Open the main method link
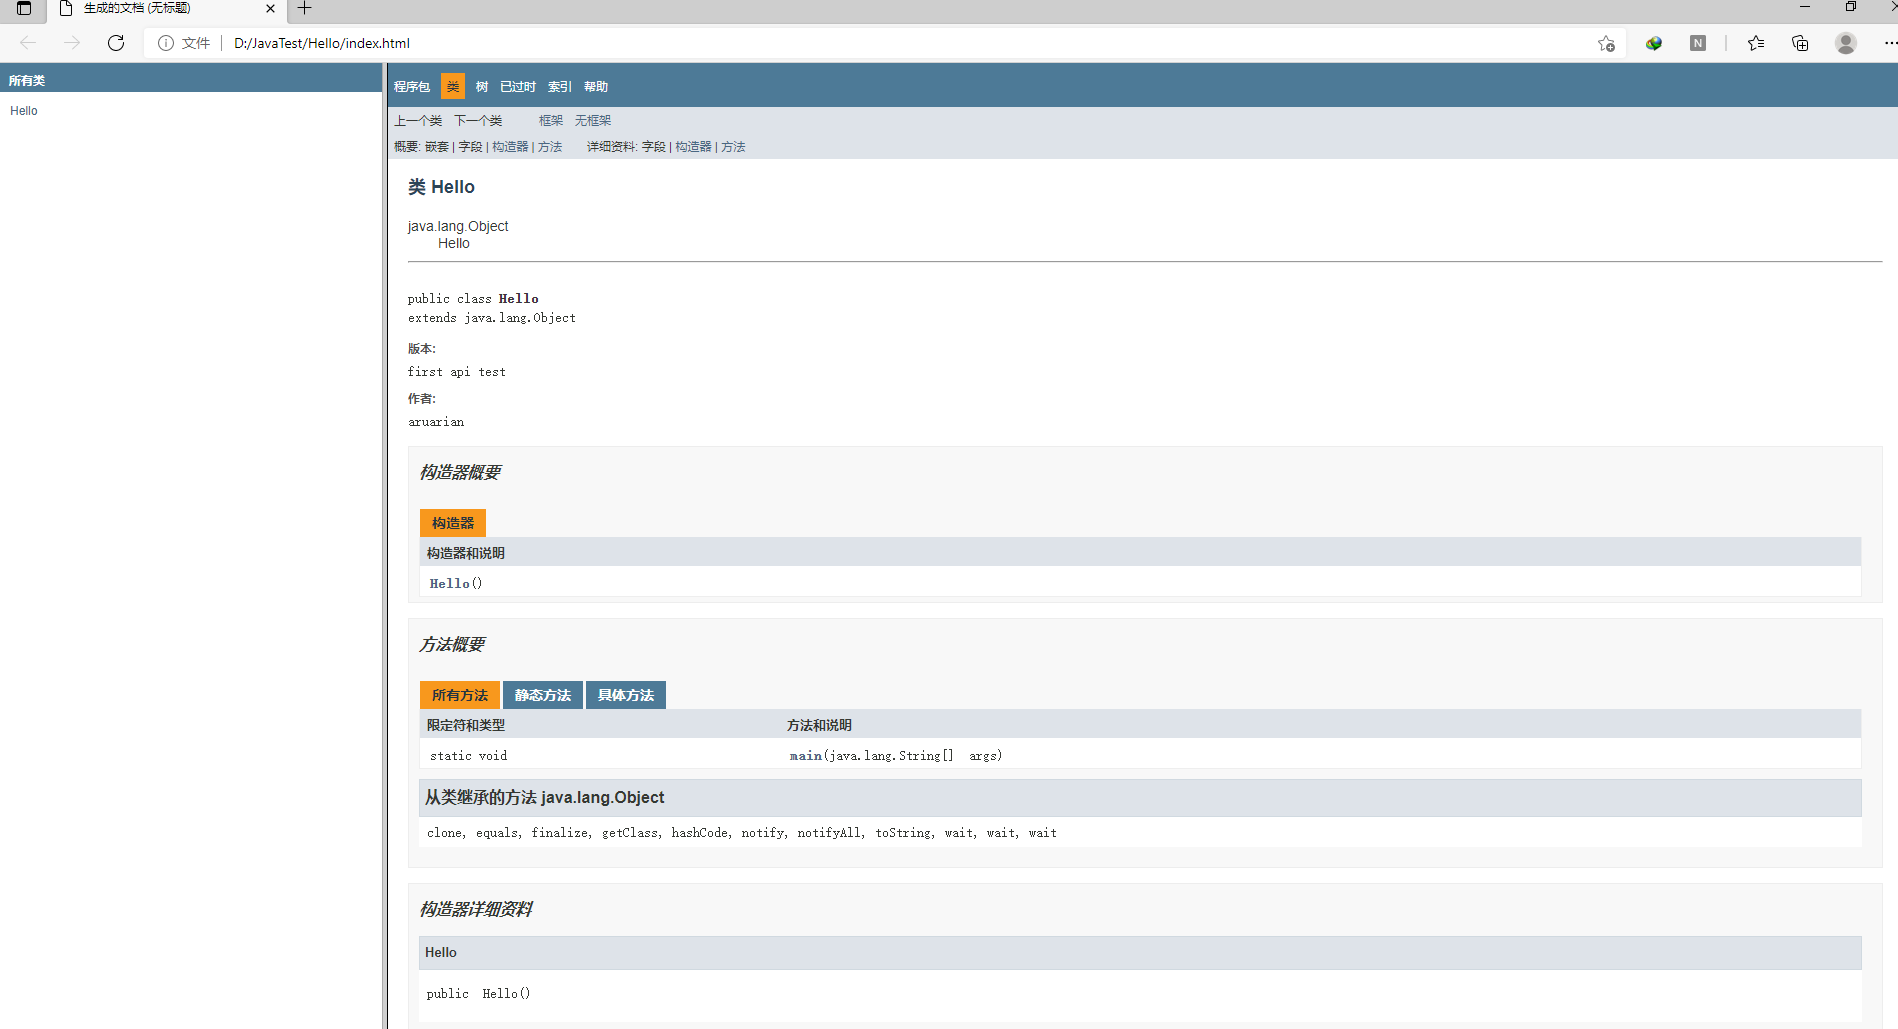Image resolution: width=1898 pixels, height=1029 pixels. click(805, 756)
